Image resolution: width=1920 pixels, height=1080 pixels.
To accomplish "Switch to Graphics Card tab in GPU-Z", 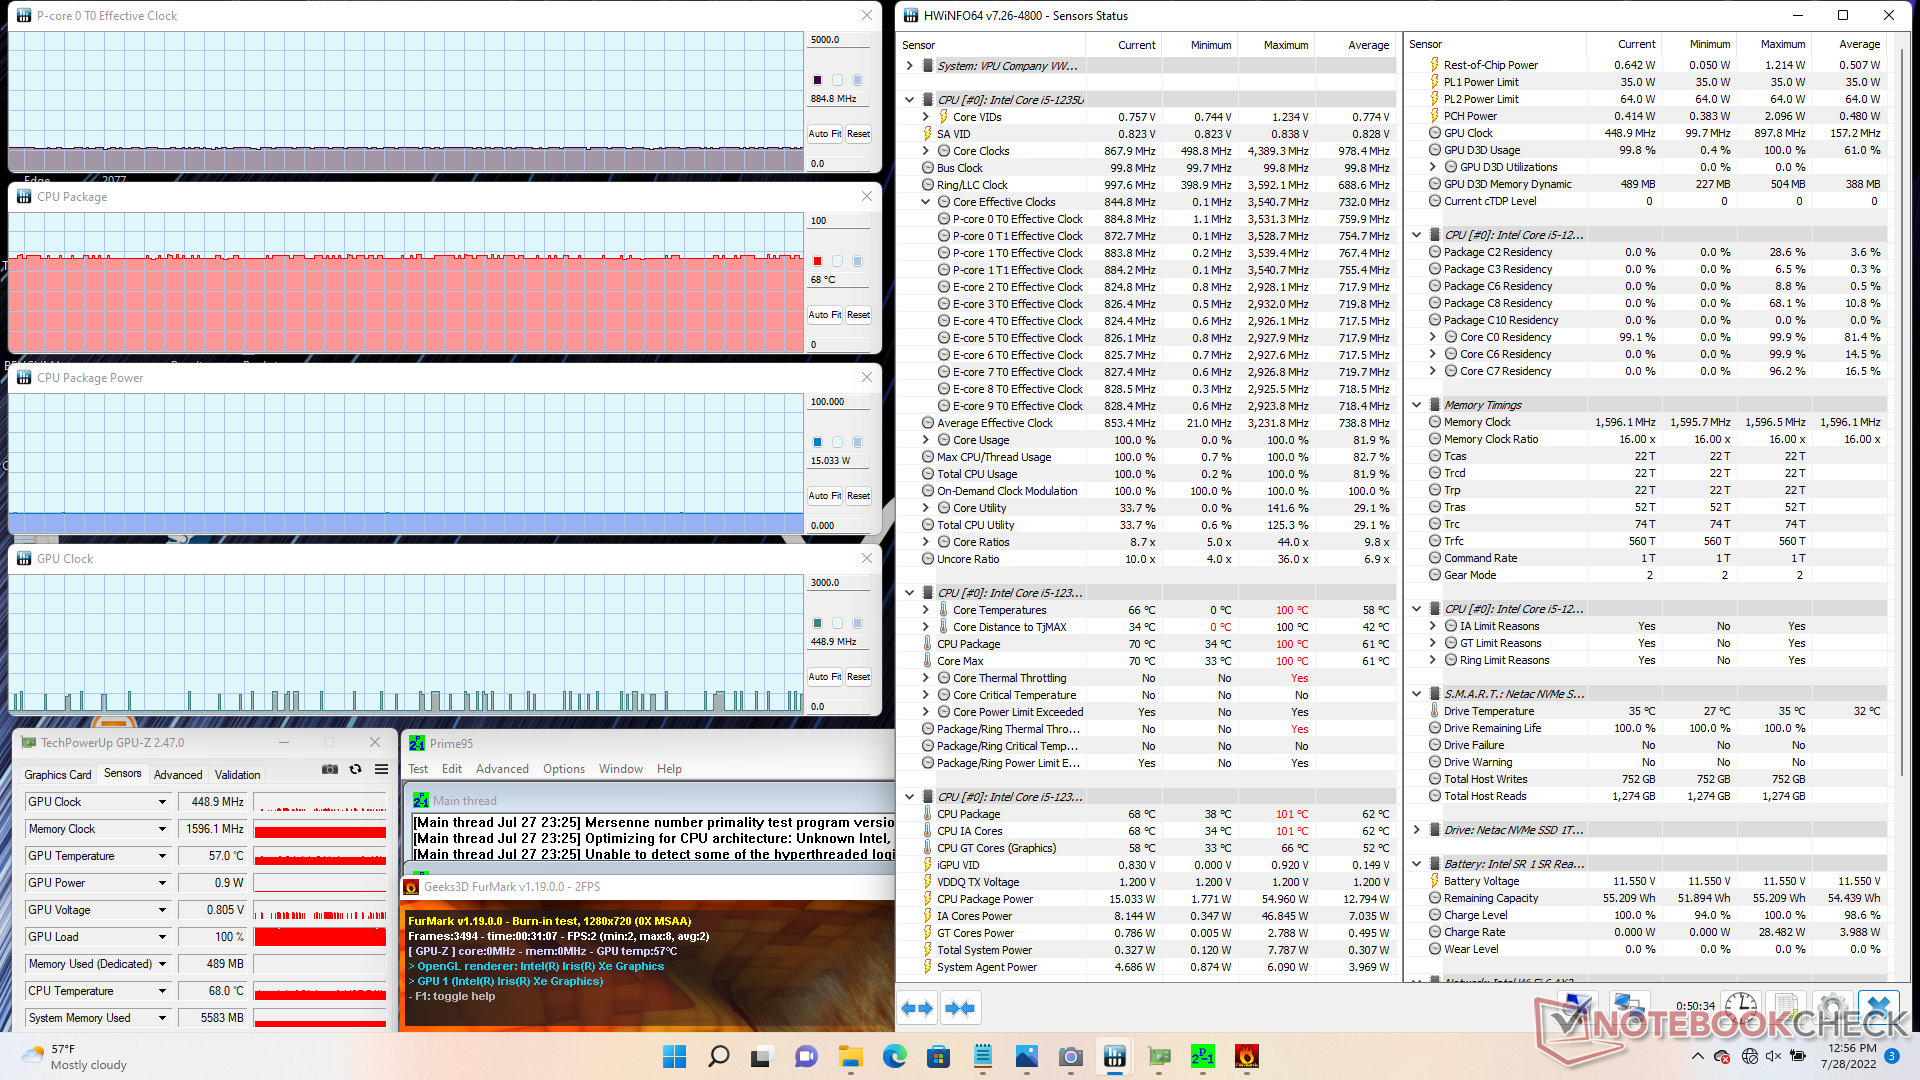I will [x=58, y=775].
